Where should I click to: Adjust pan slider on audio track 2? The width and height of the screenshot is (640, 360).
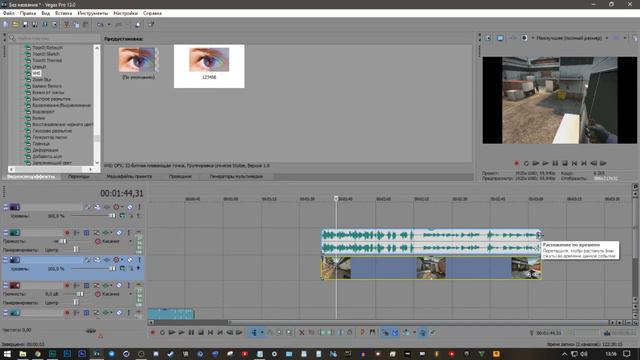pyautogui.click(x=76, y=249)
